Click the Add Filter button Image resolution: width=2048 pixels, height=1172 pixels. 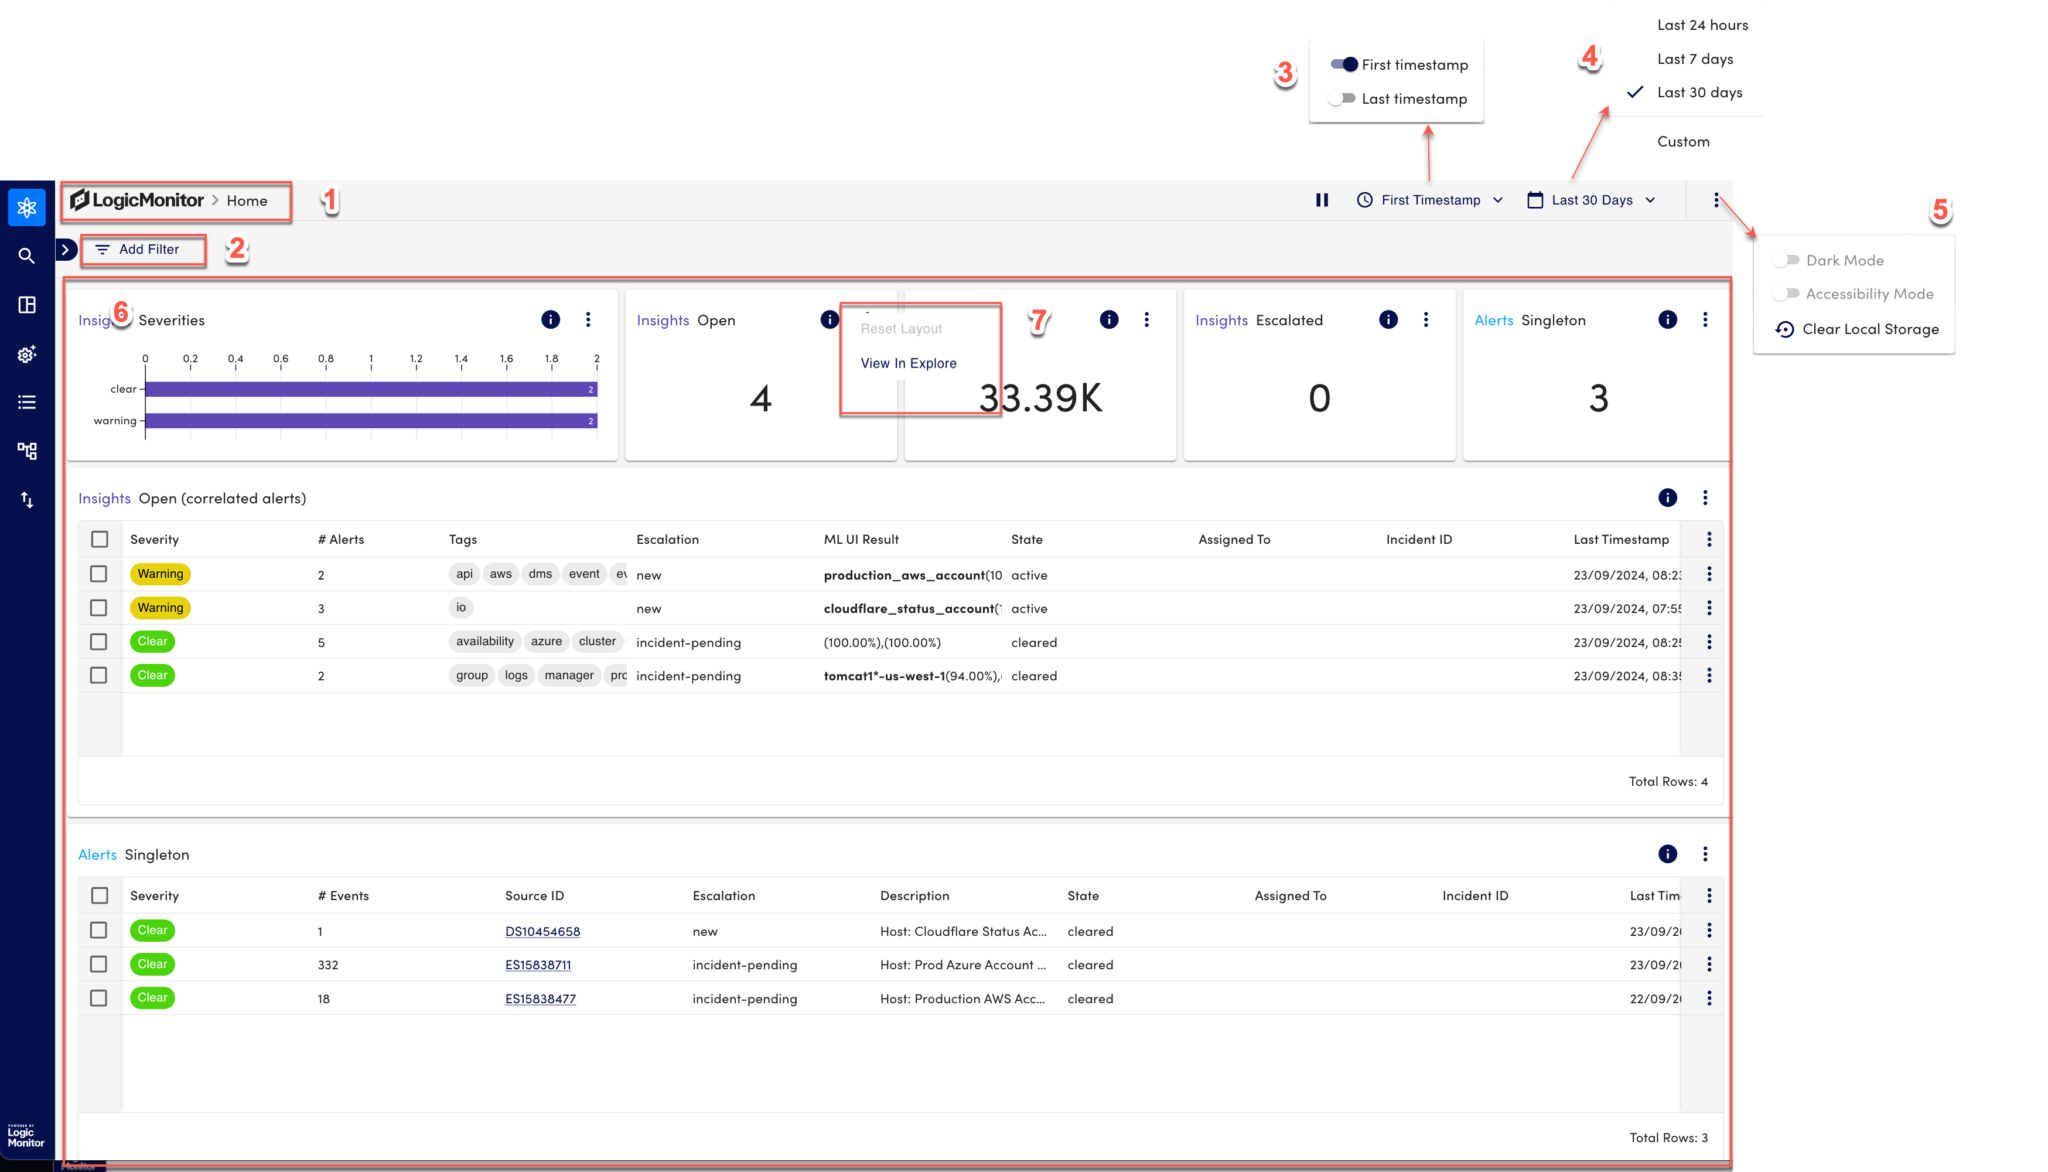(143, 249)
